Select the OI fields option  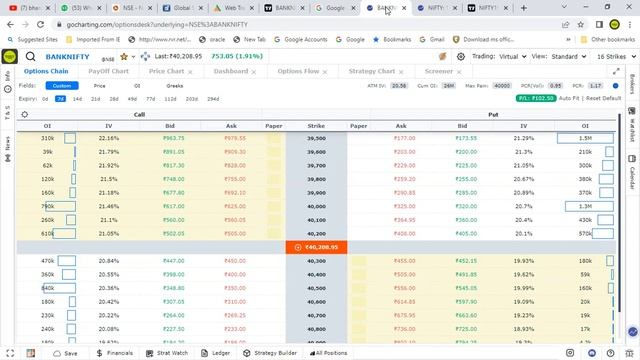(x=137, y=86)
